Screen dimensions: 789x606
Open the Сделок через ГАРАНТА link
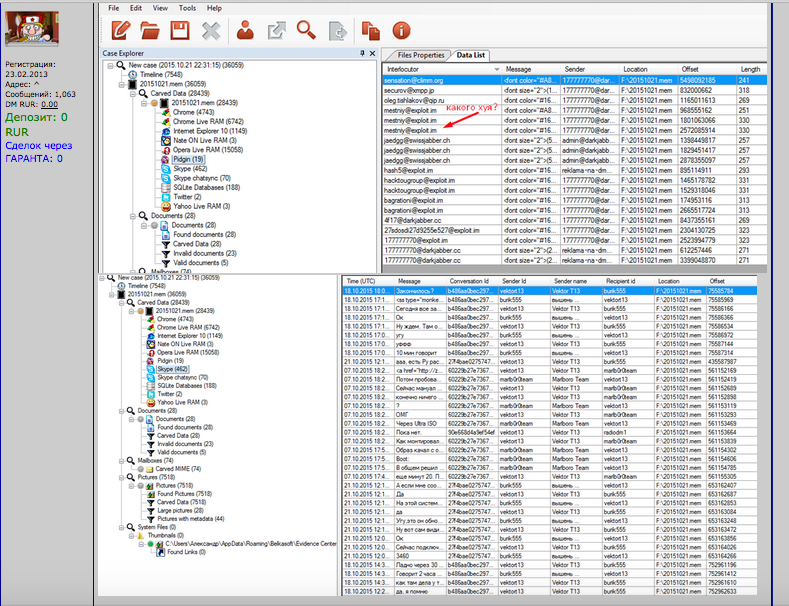pyautogui.click(x=39, y=152)
